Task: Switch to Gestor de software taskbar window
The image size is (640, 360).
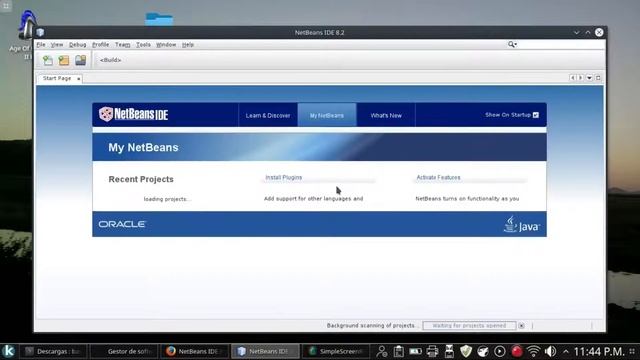Action: (x=124, y=351)
